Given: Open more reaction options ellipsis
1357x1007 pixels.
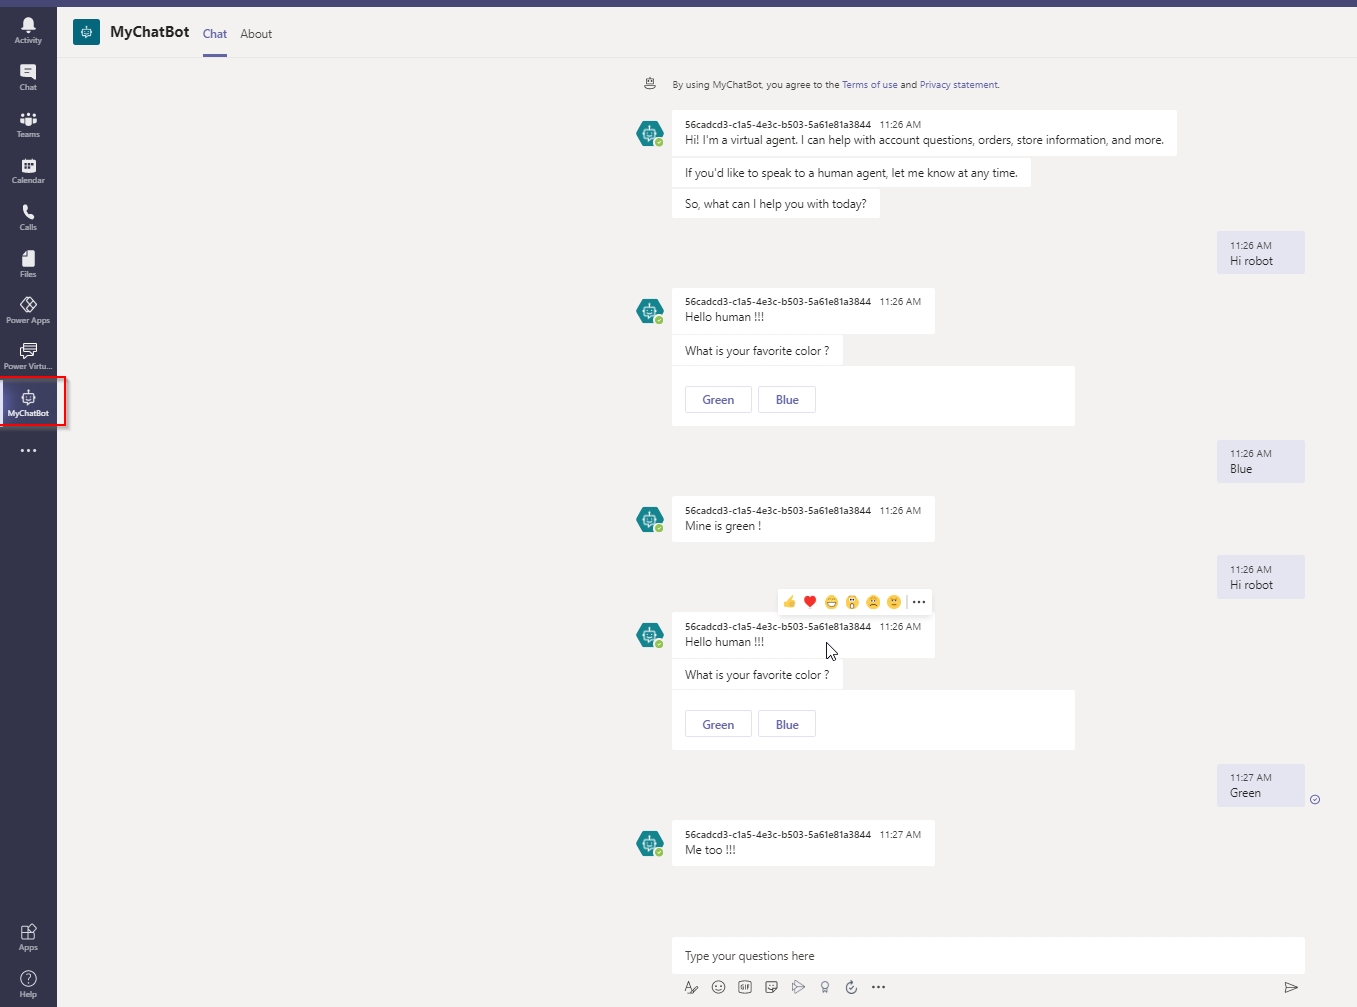Looking at the screenshot, I should click(x=919, y=602).
